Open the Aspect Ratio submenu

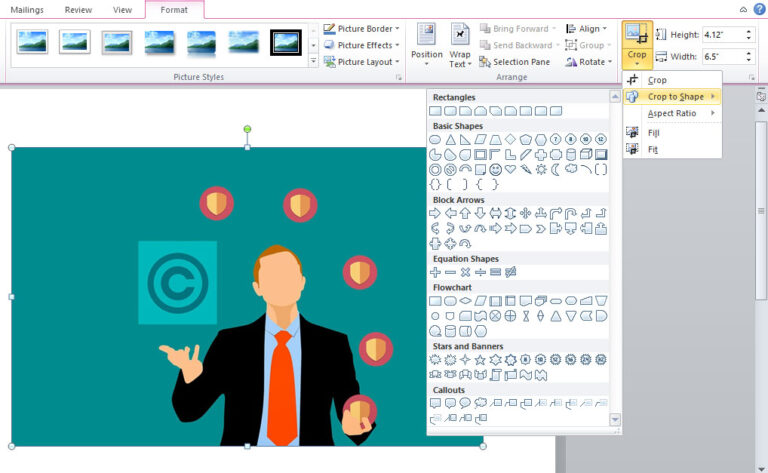pos(672,113)
